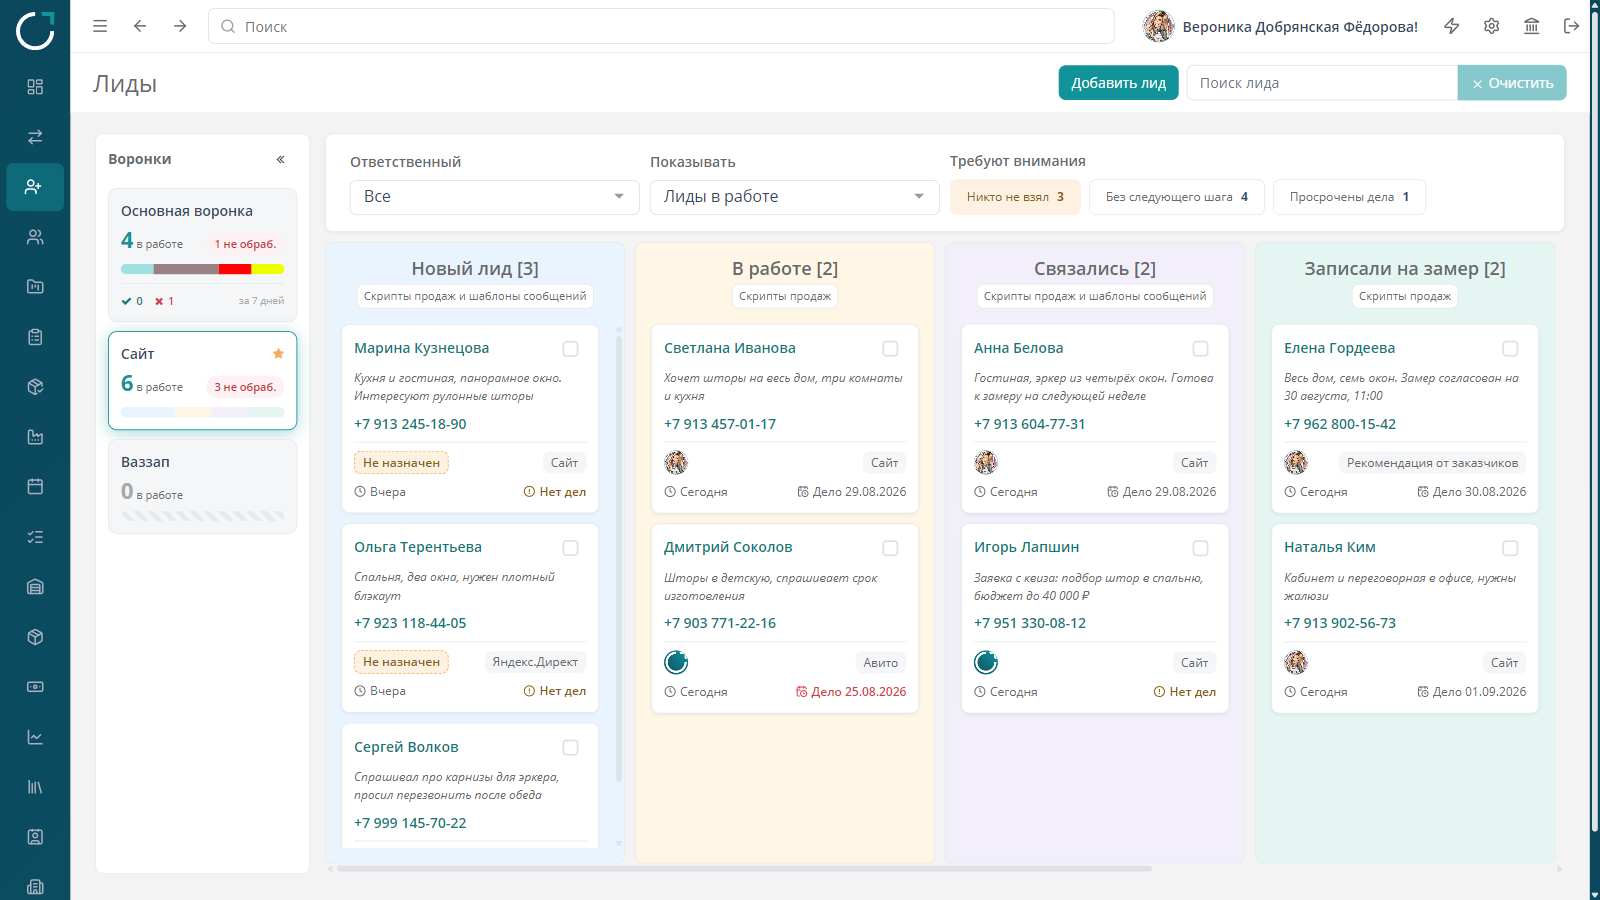Go back with the left arrow icon
Screen dimensions: 1600x900
tap(140, 26)
